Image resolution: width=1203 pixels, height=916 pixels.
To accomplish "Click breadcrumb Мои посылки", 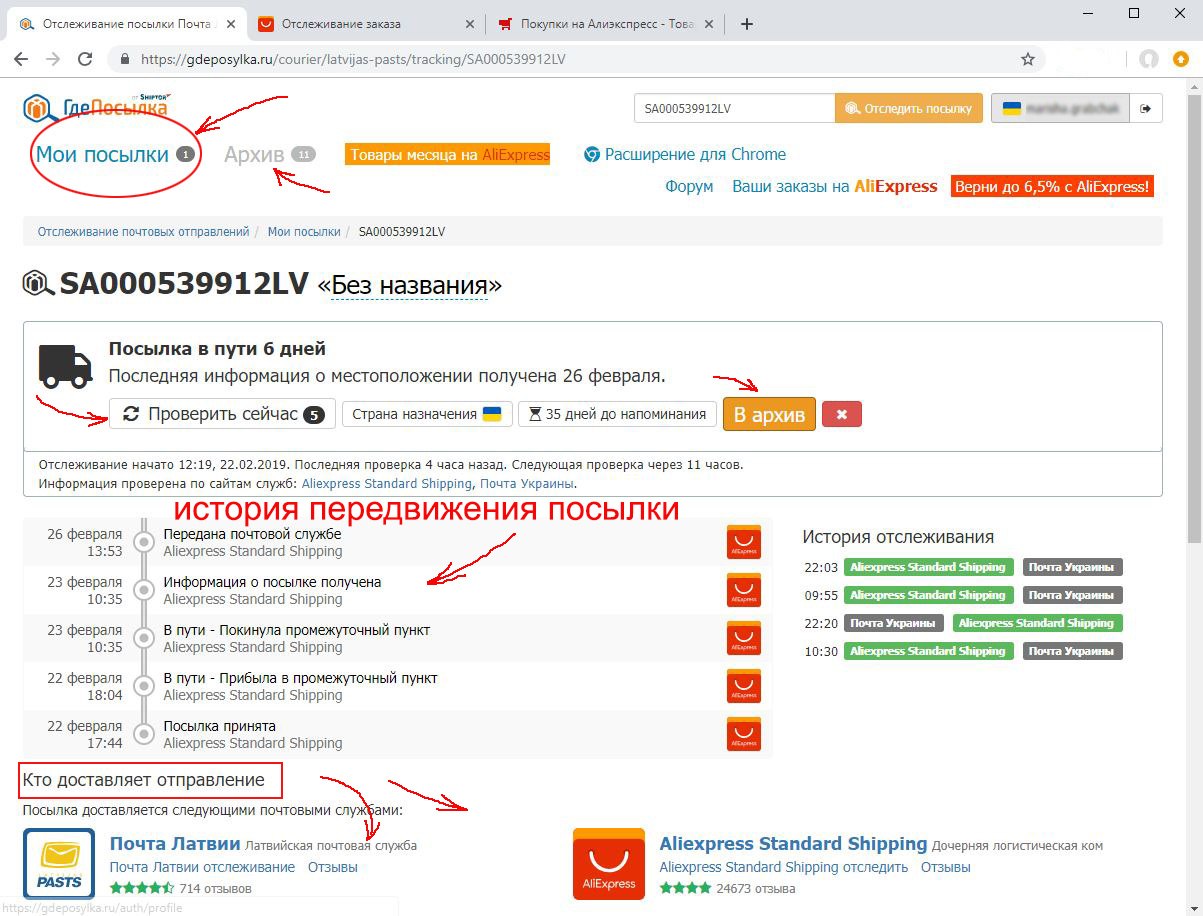I will click(x=304, y=231).
